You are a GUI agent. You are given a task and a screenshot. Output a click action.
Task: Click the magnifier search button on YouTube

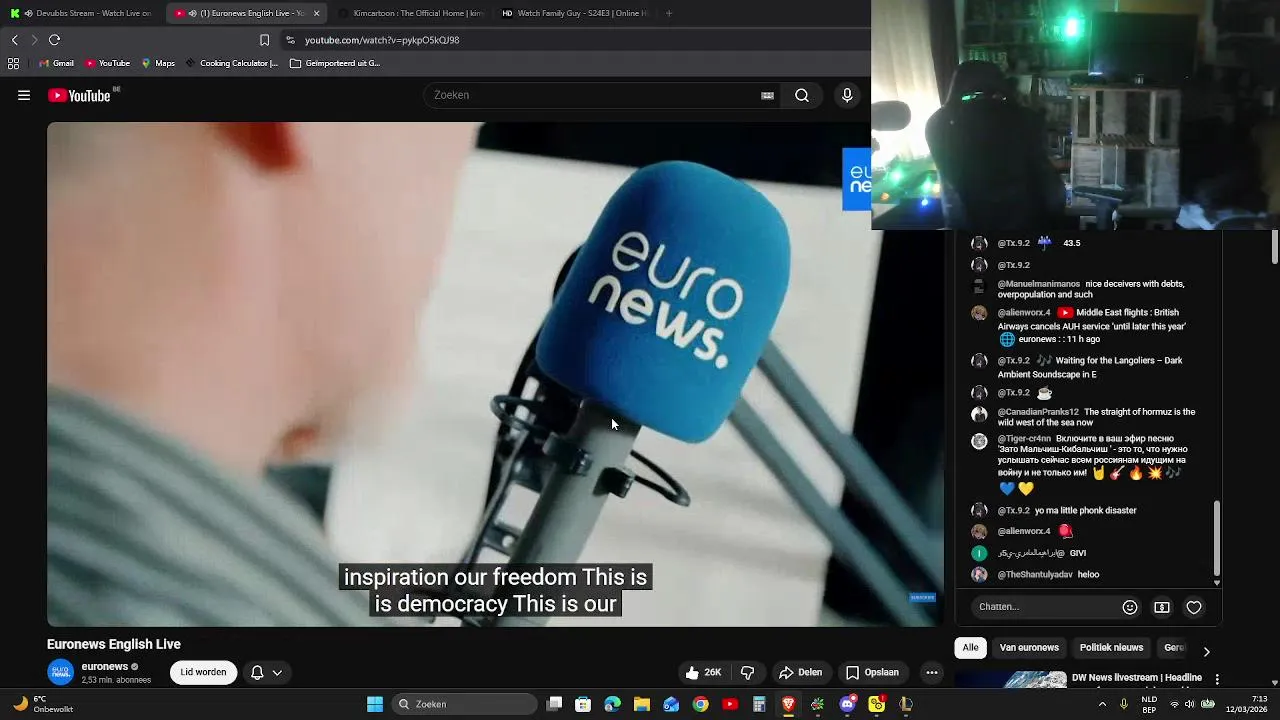coord(802,96)
